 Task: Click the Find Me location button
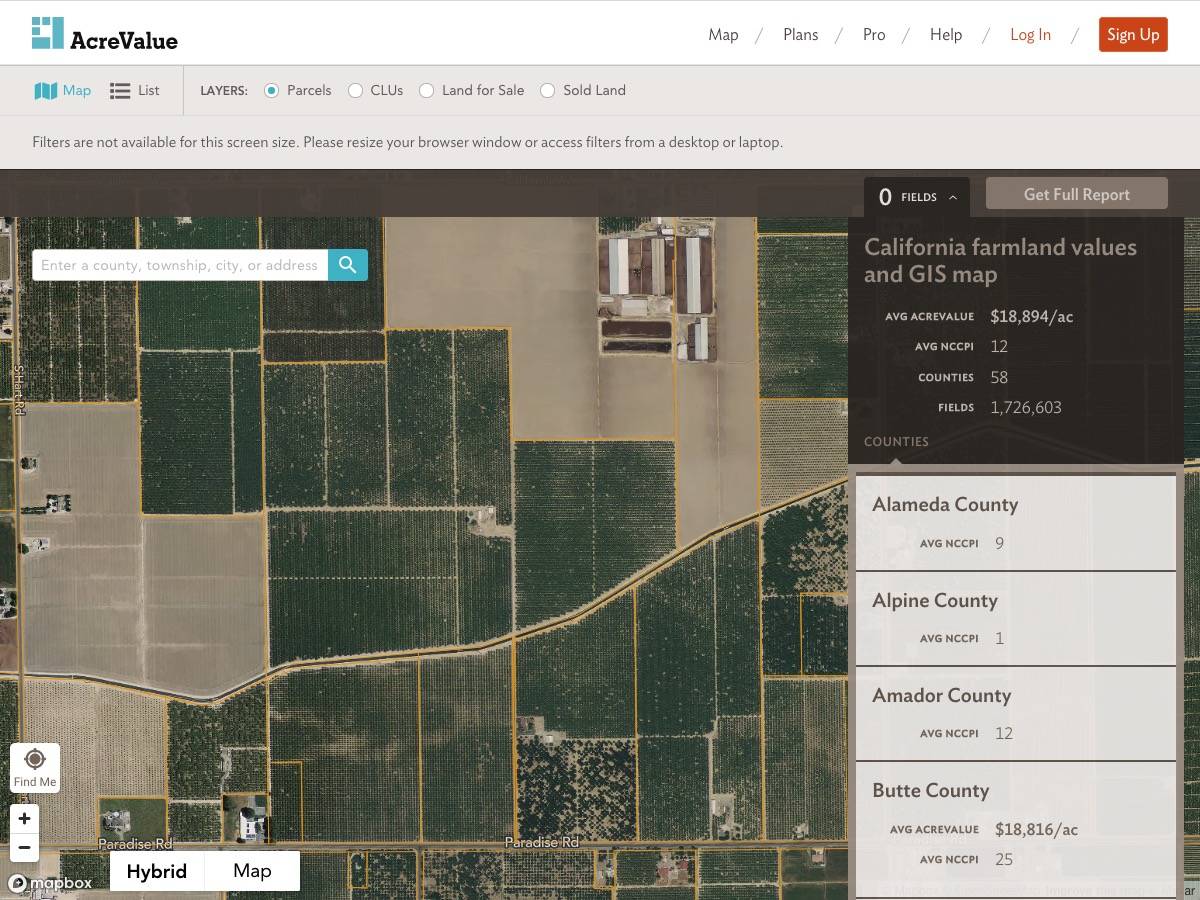tap(35, 768)
